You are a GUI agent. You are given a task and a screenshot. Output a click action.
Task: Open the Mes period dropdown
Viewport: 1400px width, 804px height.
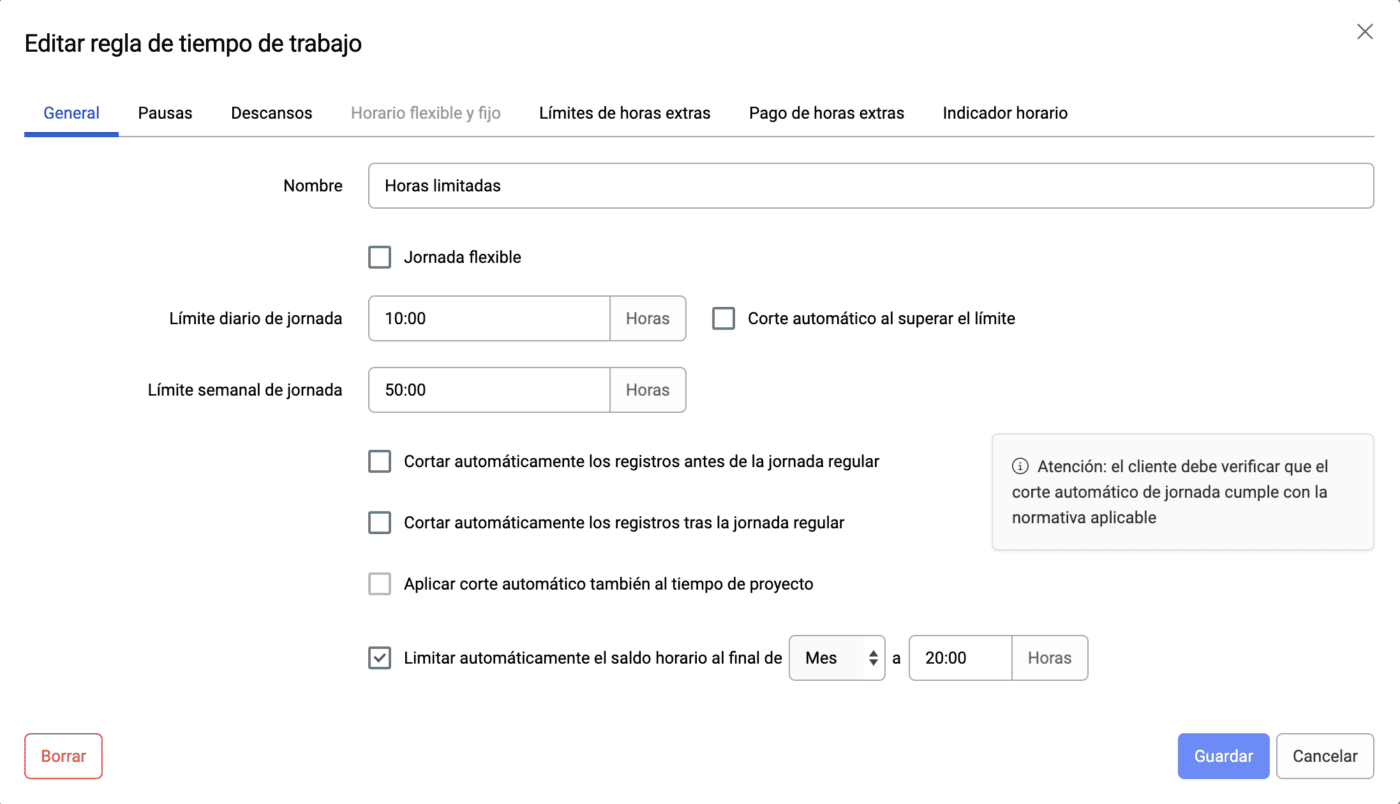point(836,658)
